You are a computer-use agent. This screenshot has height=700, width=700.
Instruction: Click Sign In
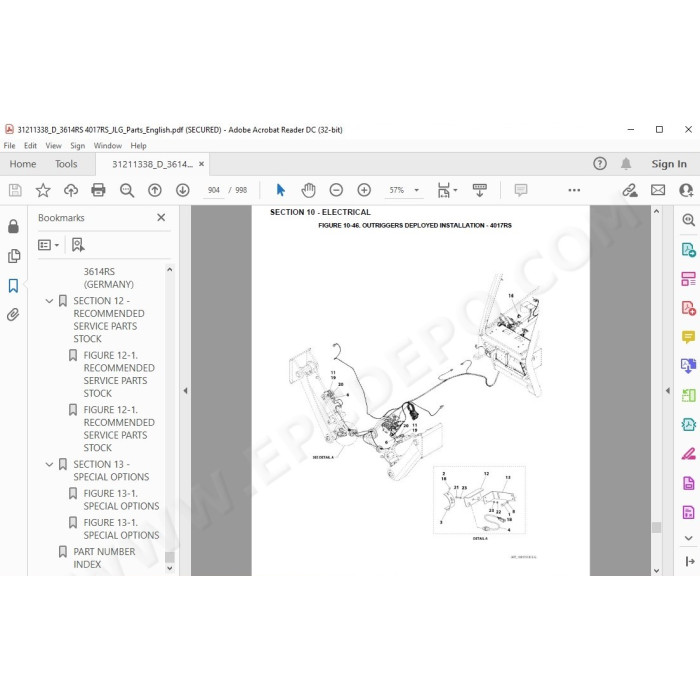tap(668, 164)
